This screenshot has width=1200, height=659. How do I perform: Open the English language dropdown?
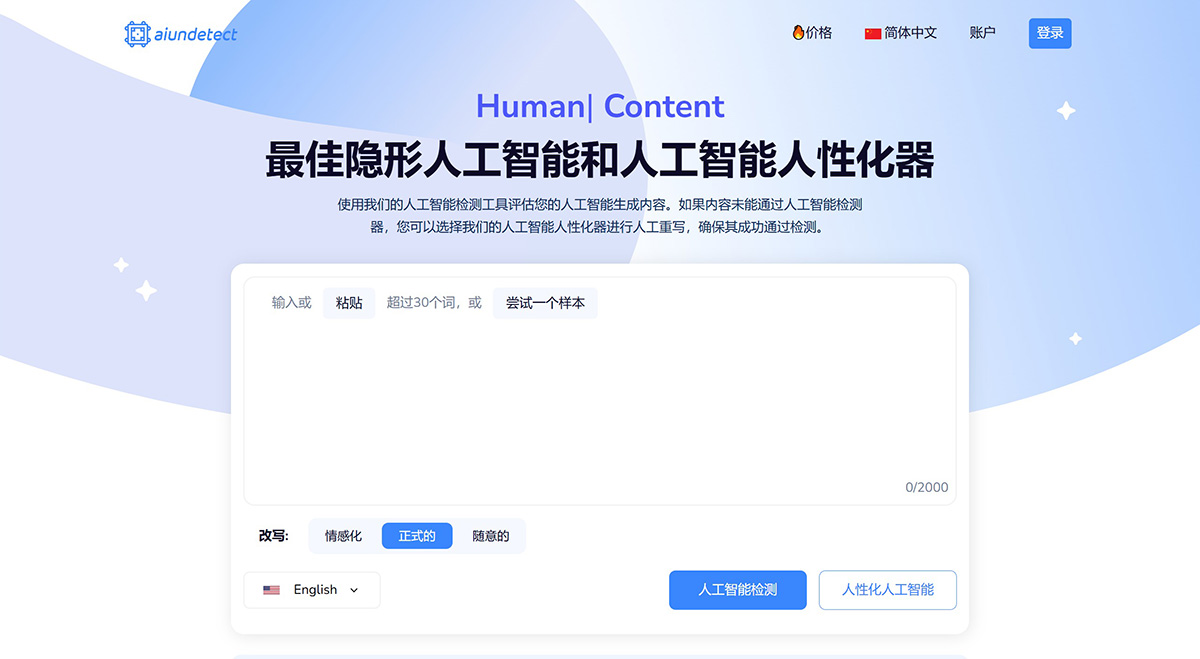pos(315,590)
